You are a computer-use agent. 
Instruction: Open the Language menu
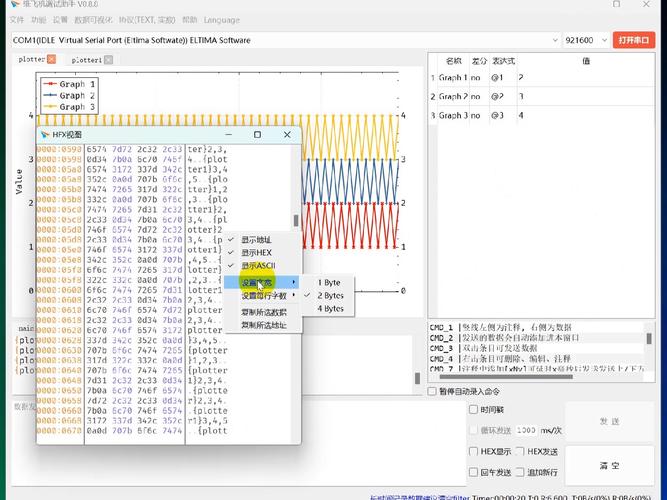pos(222,20)
